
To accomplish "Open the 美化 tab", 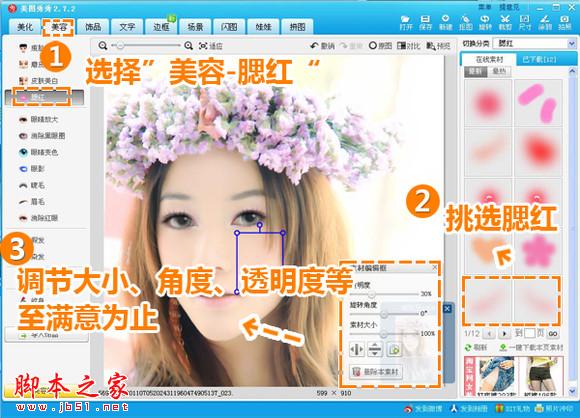I will 25,27.
